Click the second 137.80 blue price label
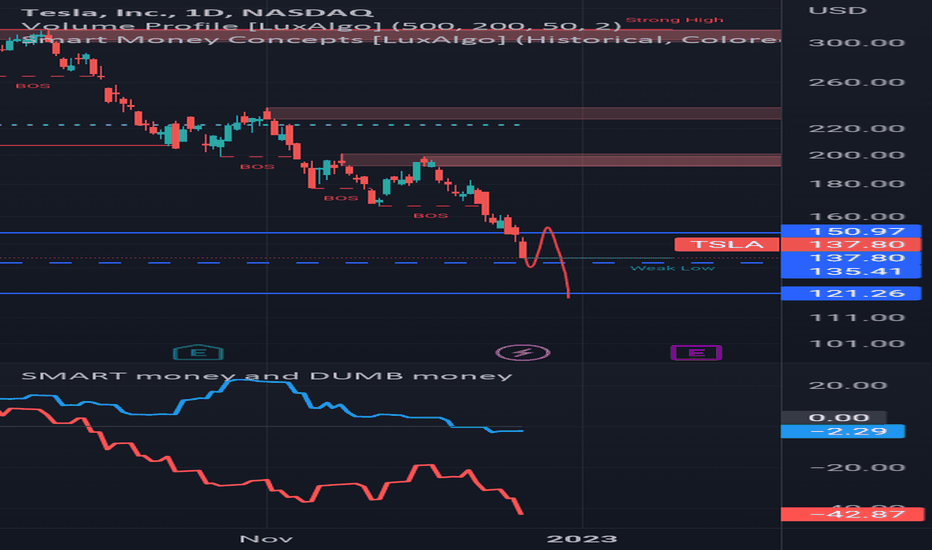 click(851, 258)
